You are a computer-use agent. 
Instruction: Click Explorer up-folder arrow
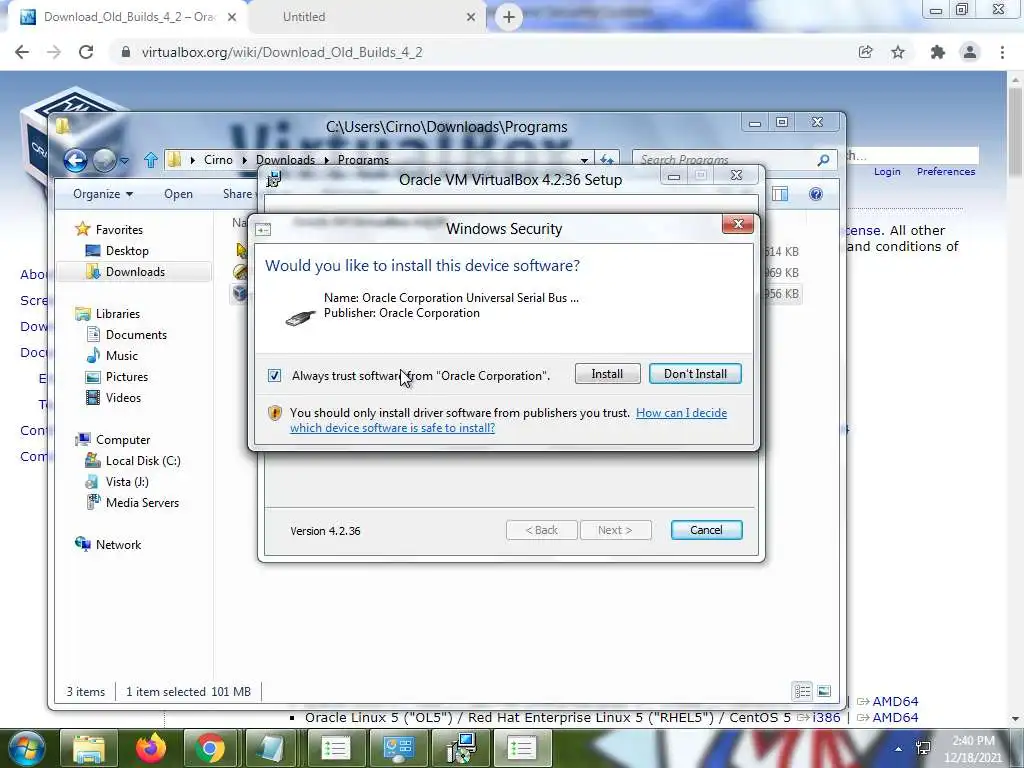click(x=150, y=160)
